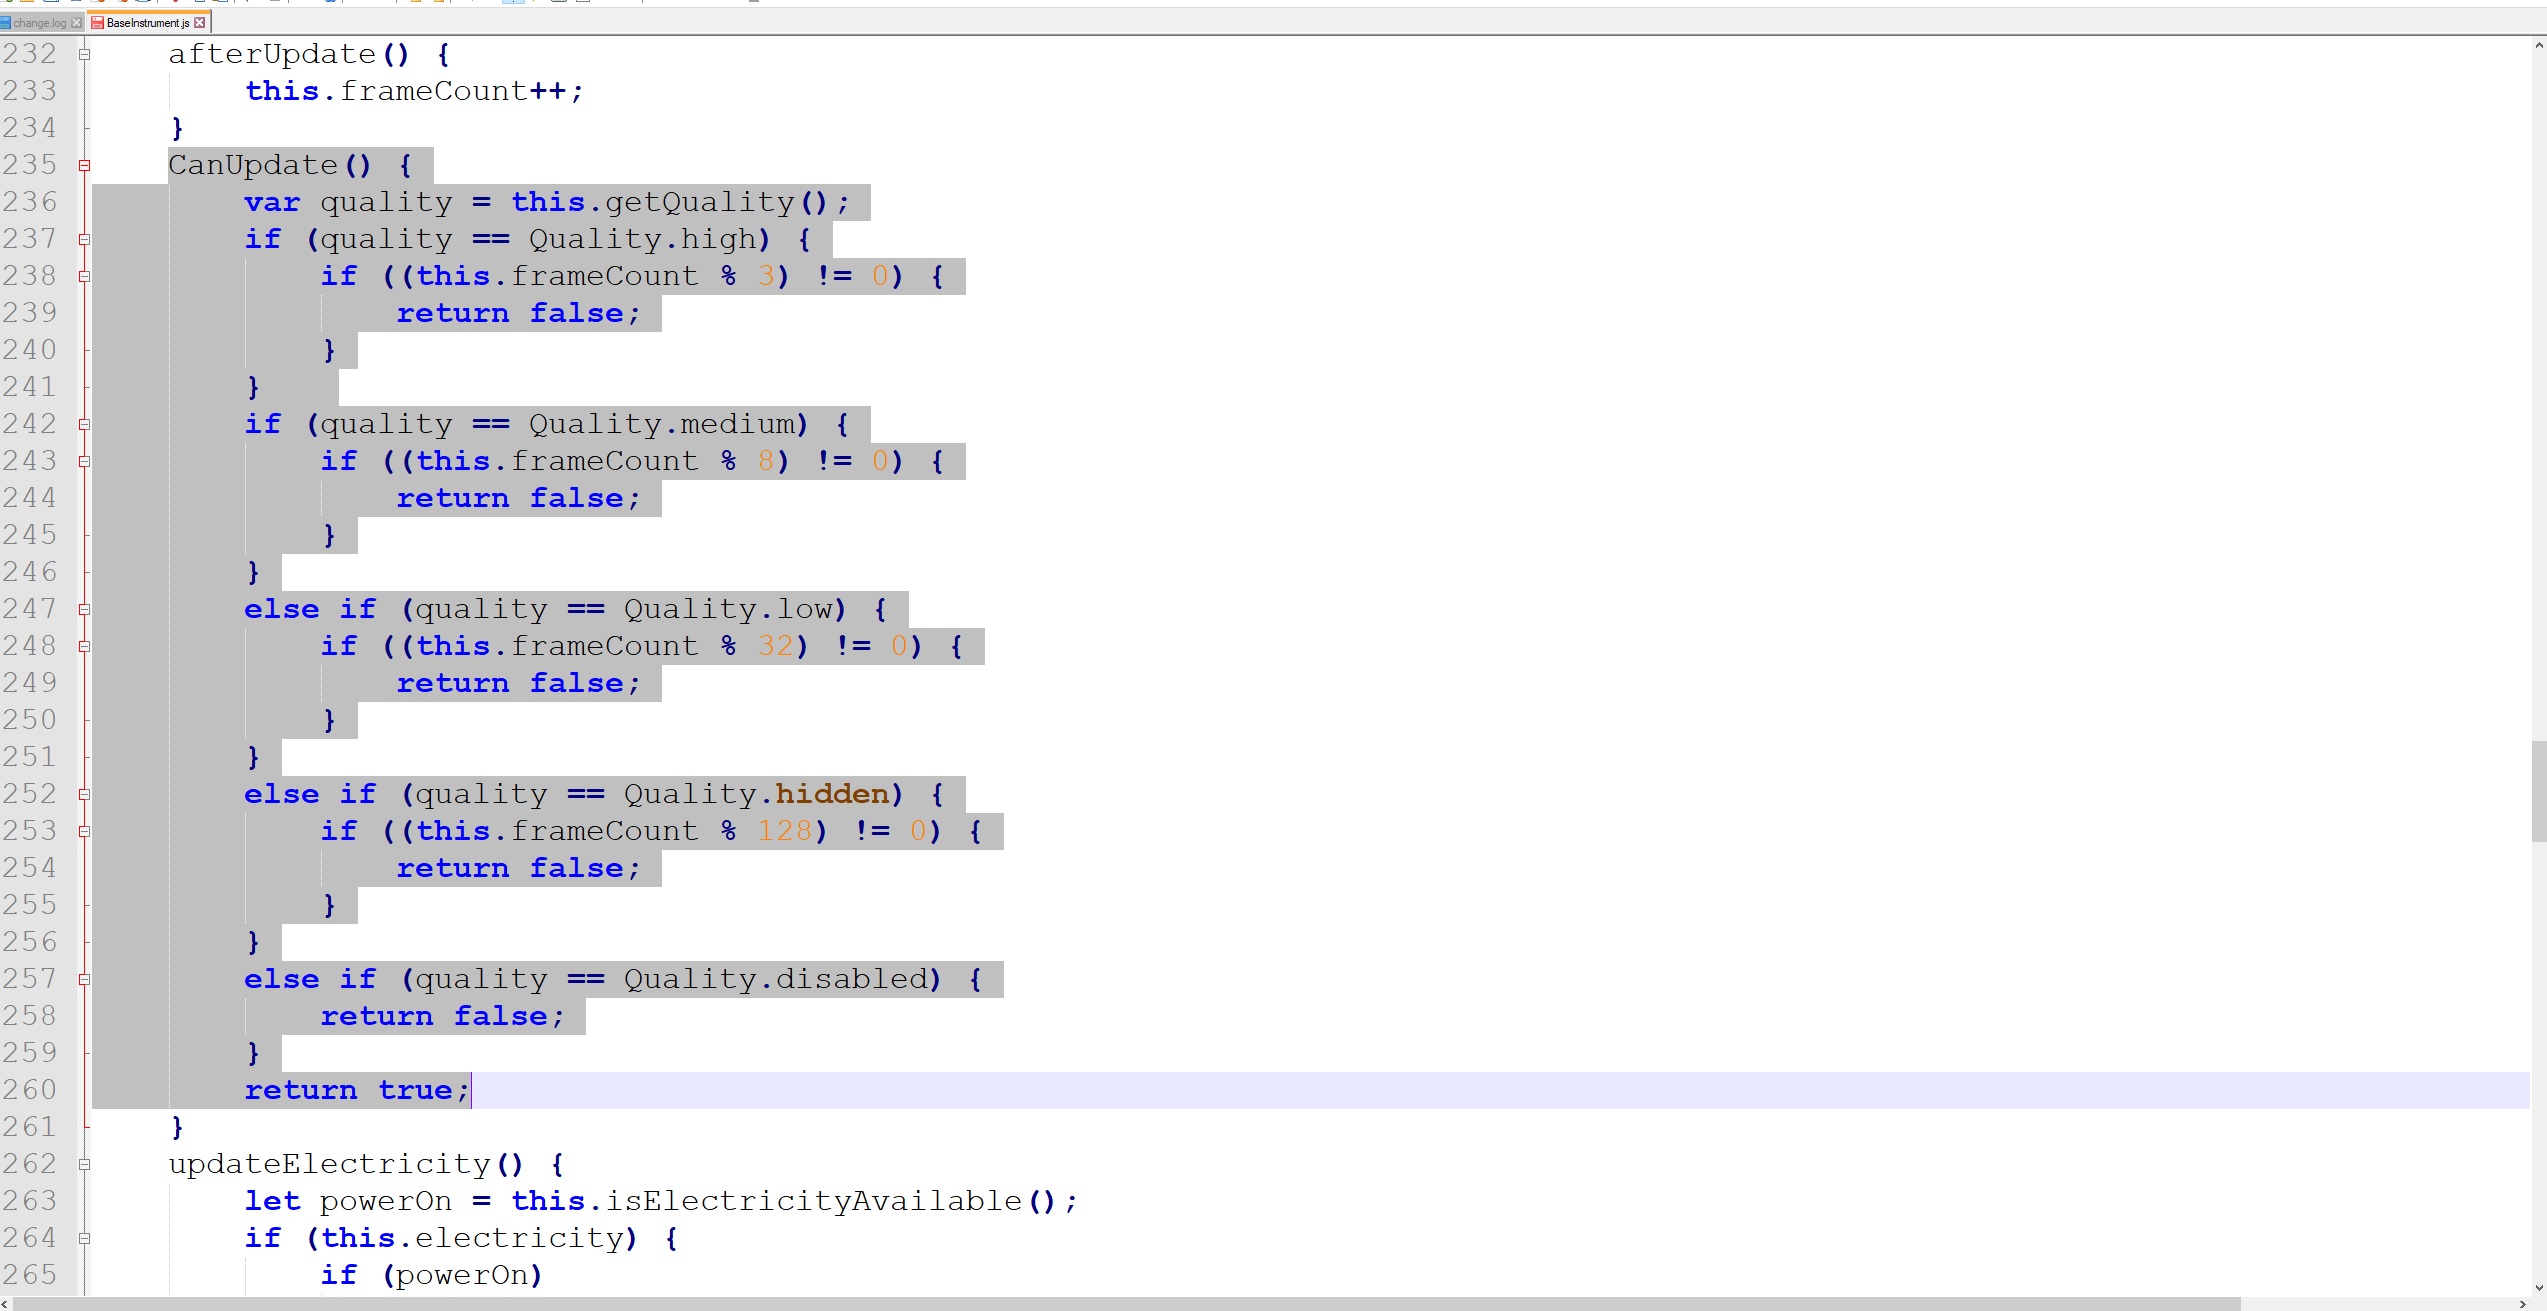2547x1311 pixels.
Task: Click 'return false;' on line 239
Action: pos(519,313)
